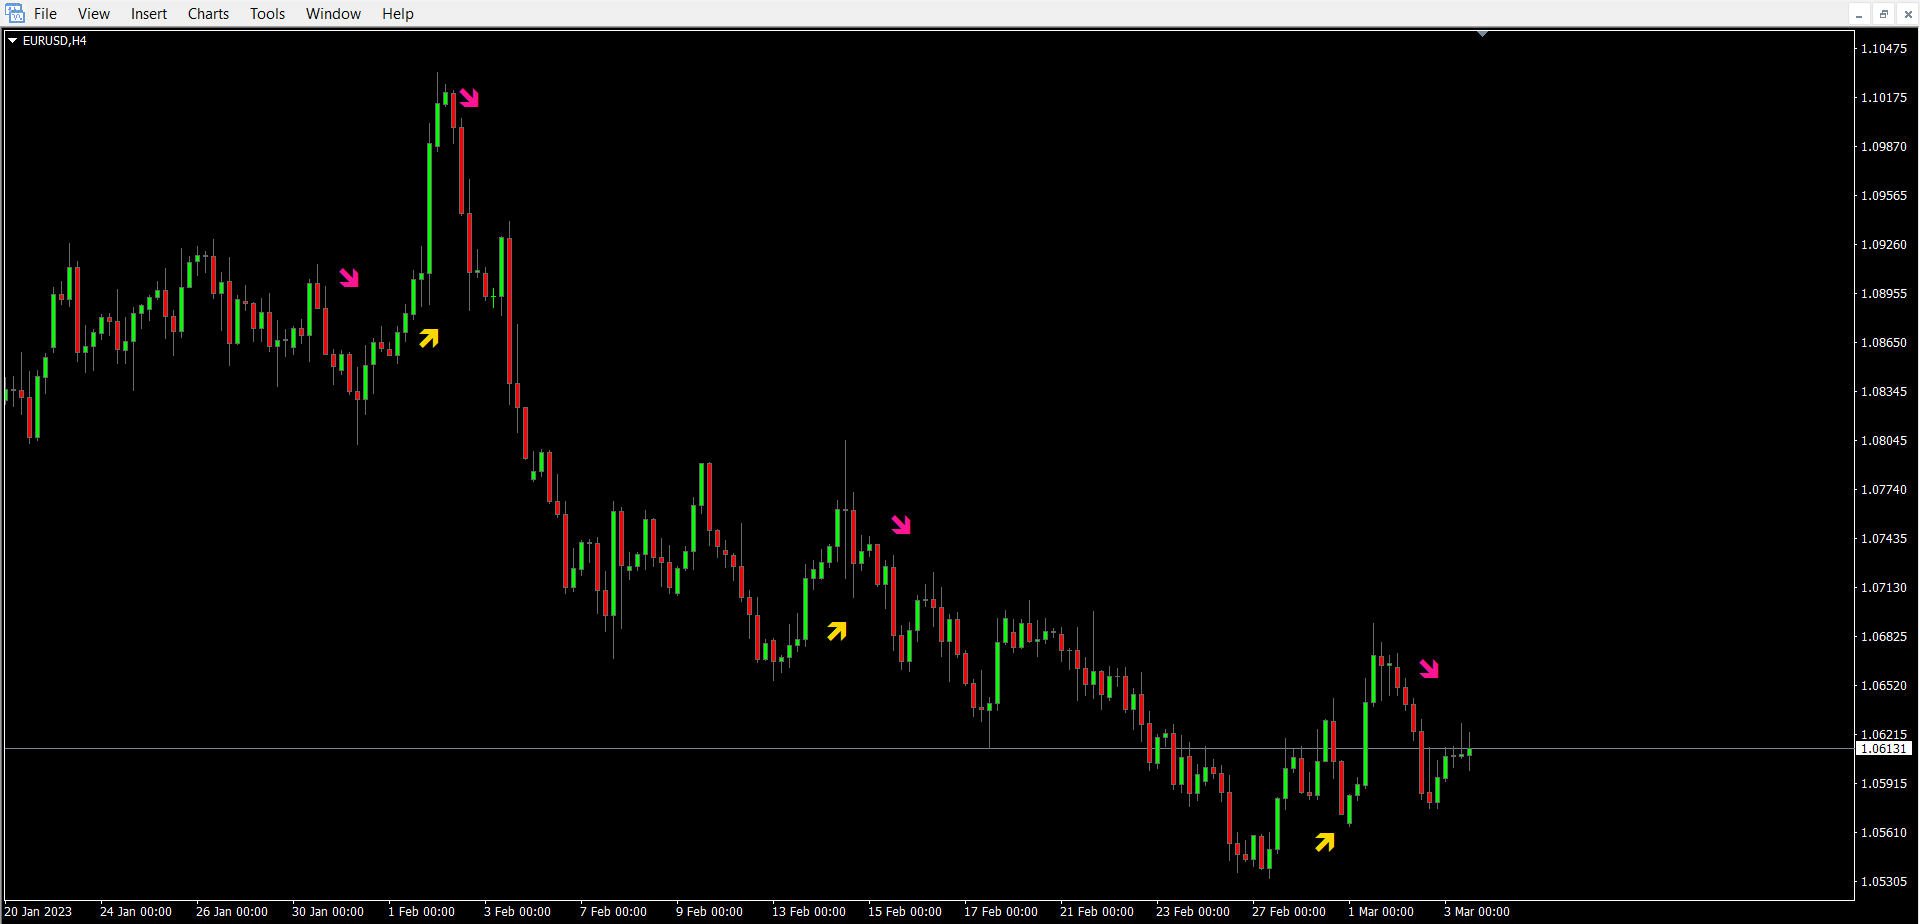Open the Tools menu
The height and width of the screenshot is (924, 1920).
(x=267, y=13)
